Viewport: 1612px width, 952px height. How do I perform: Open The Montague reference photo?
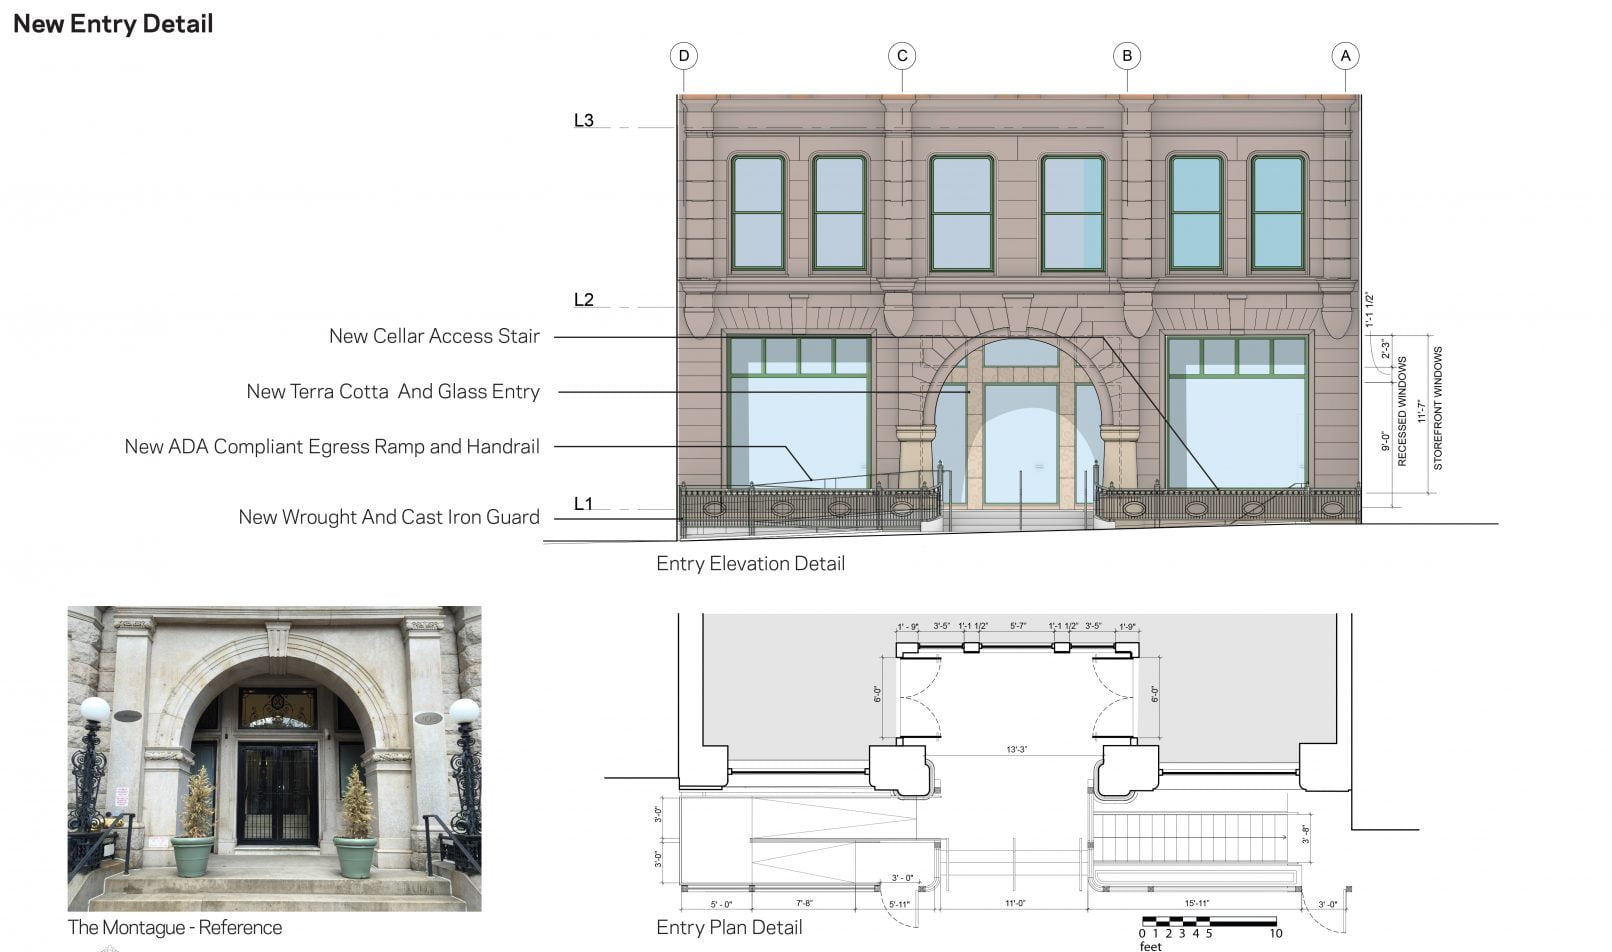274,758
